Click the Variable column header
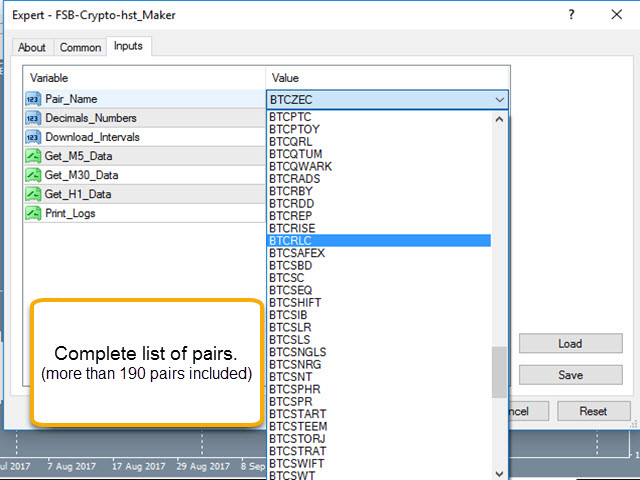640x480 pixels. tap(144, 78)
